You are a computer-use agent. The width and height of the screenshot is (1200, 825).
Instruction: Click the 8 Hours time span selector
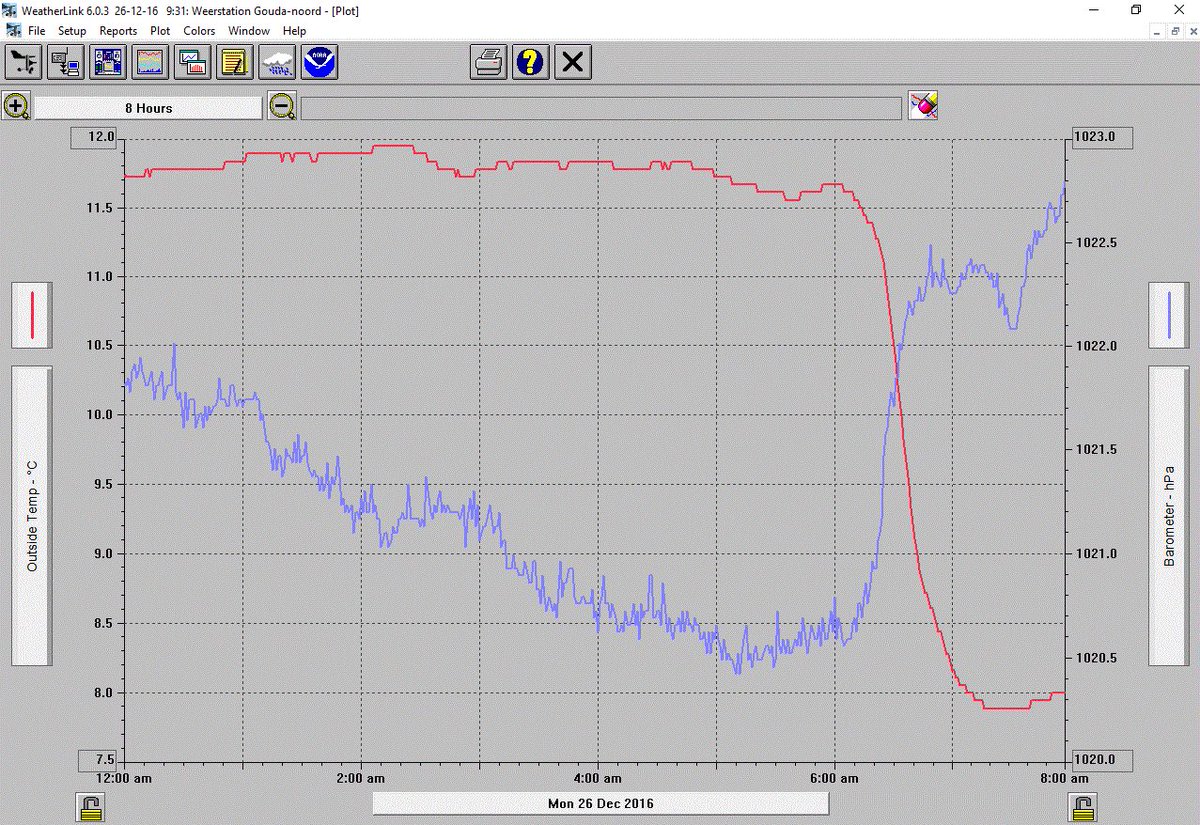click(x=148, y=108)
